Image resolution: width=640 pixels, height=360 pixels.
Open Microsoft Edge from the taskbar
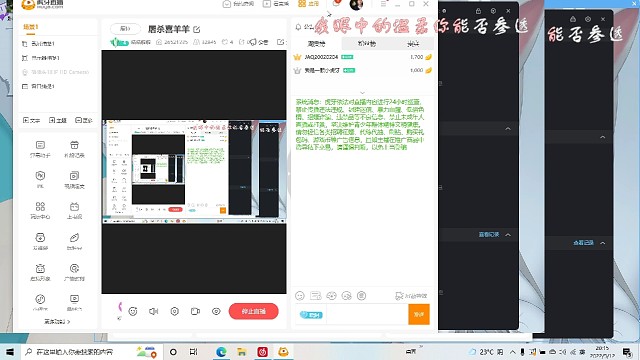tap(221, 352)
